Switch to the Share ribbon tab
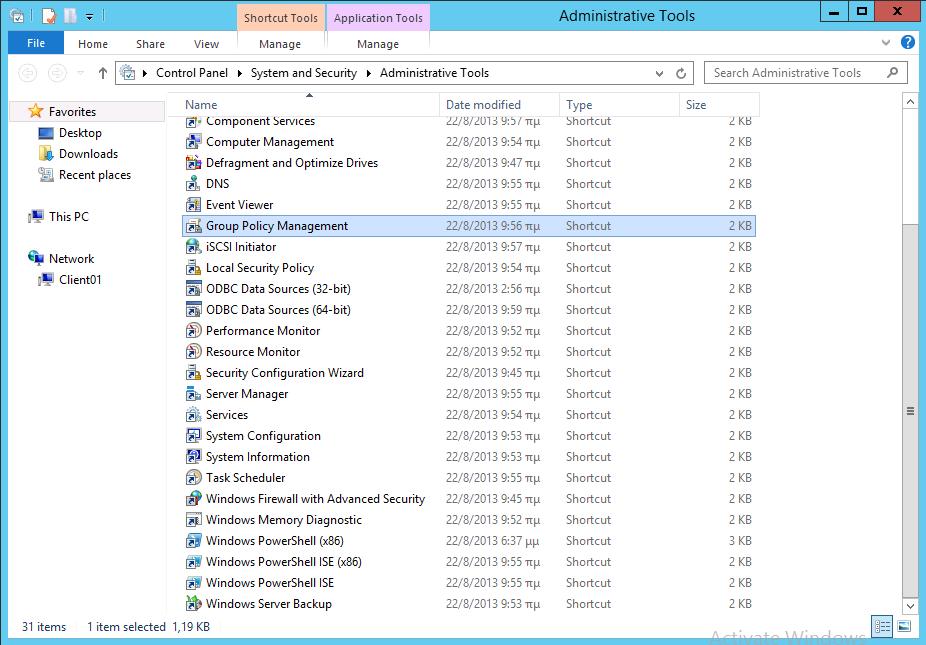This screenshot has width=926, height=645. click(x=150, y=44)
